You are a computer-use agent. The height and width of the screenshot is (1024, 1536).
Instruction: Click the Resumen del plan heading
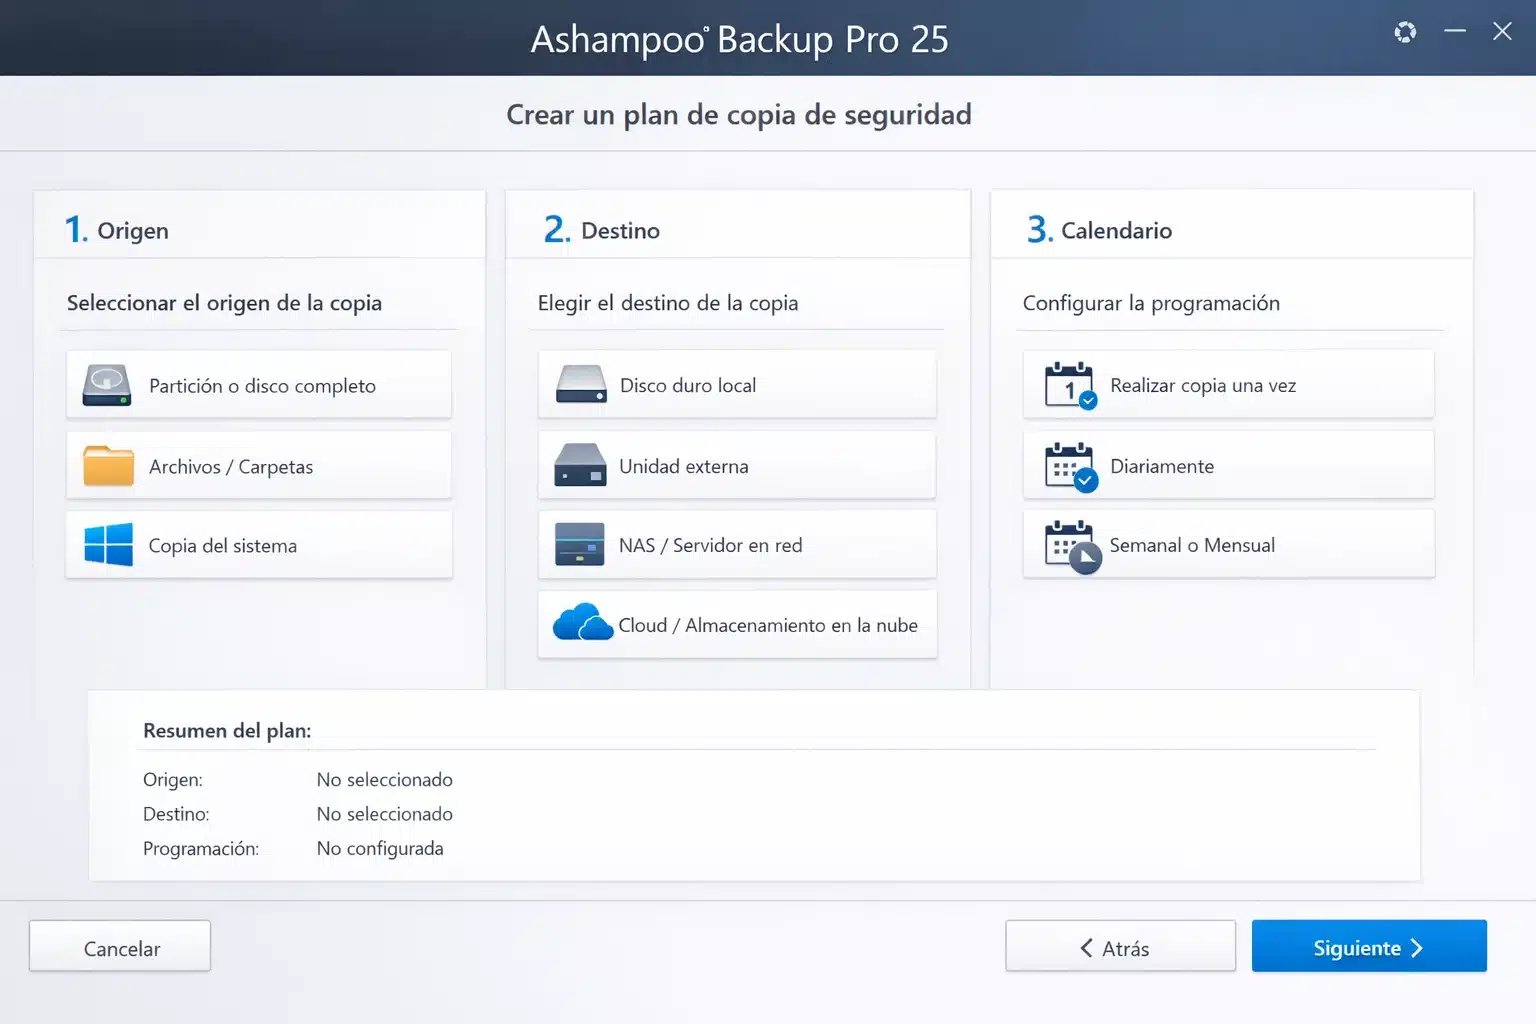(226, 730)
